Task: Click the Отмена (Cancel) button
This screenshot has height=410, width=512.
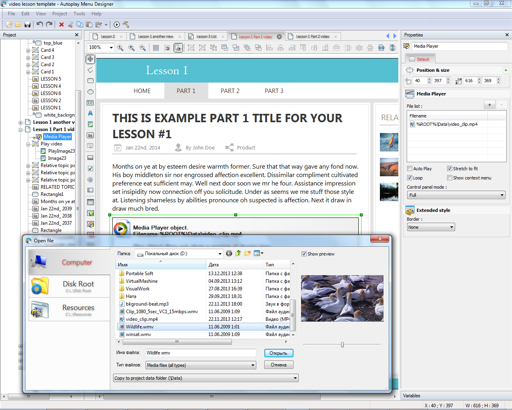Action: [279, 365]
